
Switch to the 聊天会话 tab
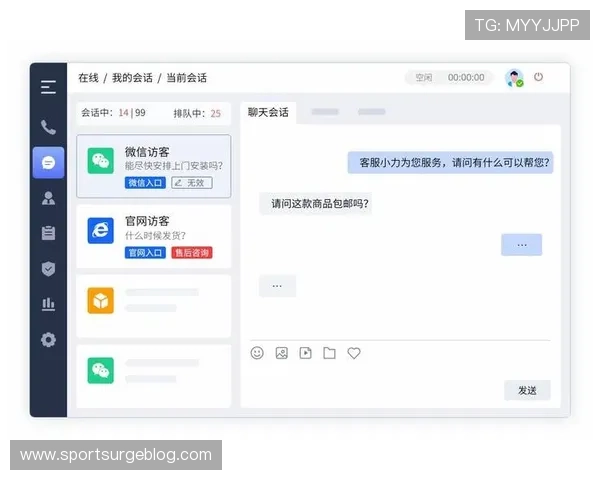click(268, 112)
